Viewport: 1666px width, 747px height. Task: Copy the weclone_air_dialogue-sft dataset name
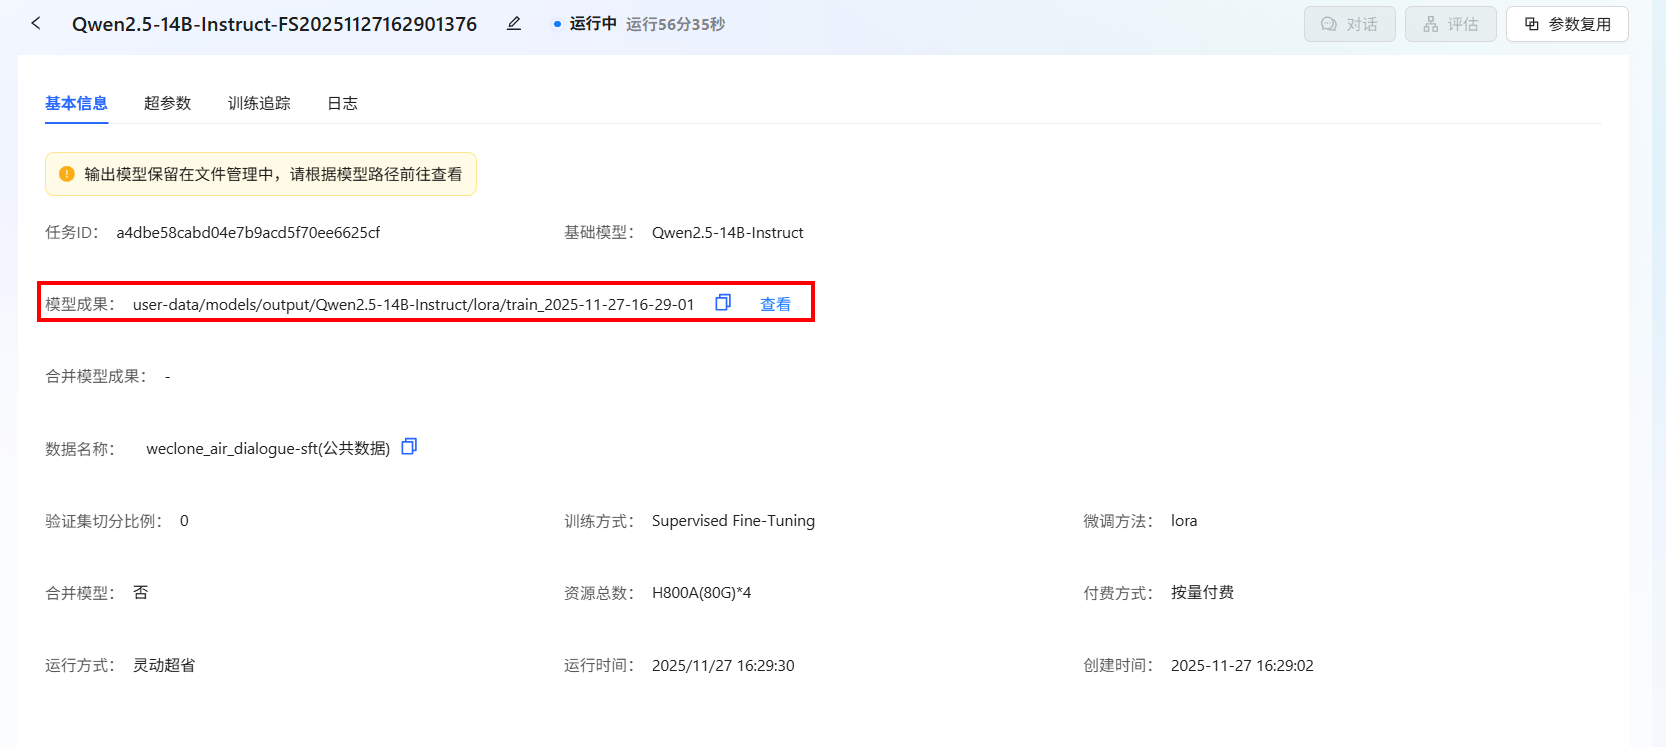pos(409,447)
